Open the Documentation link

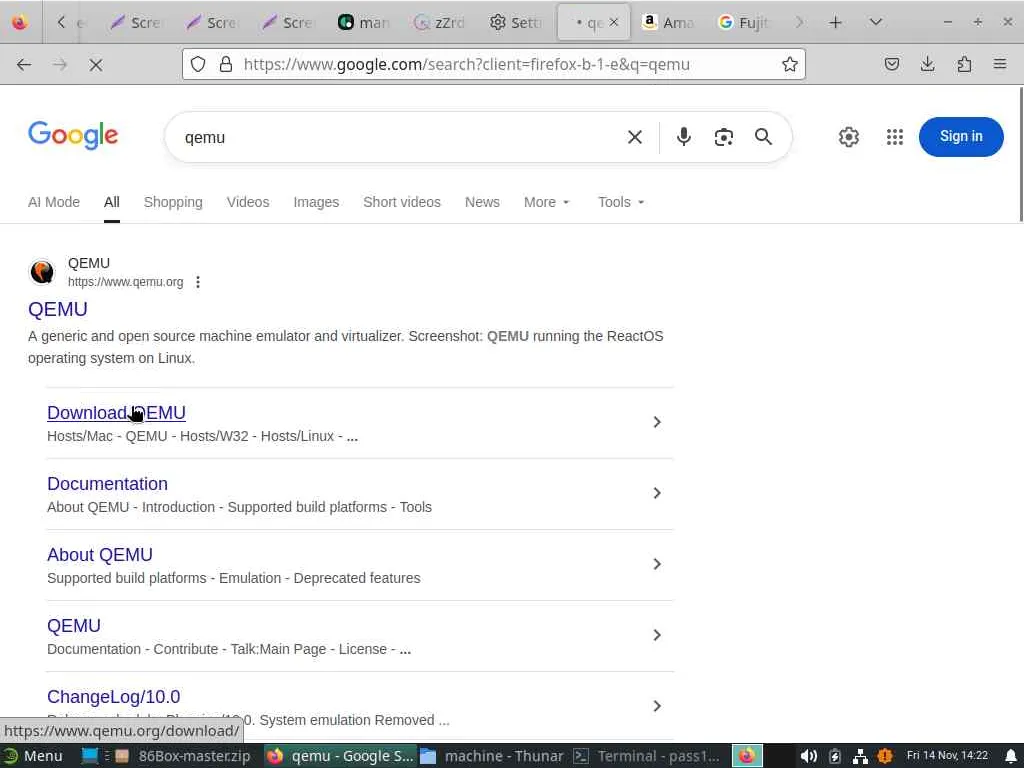(x=107, y=484)
